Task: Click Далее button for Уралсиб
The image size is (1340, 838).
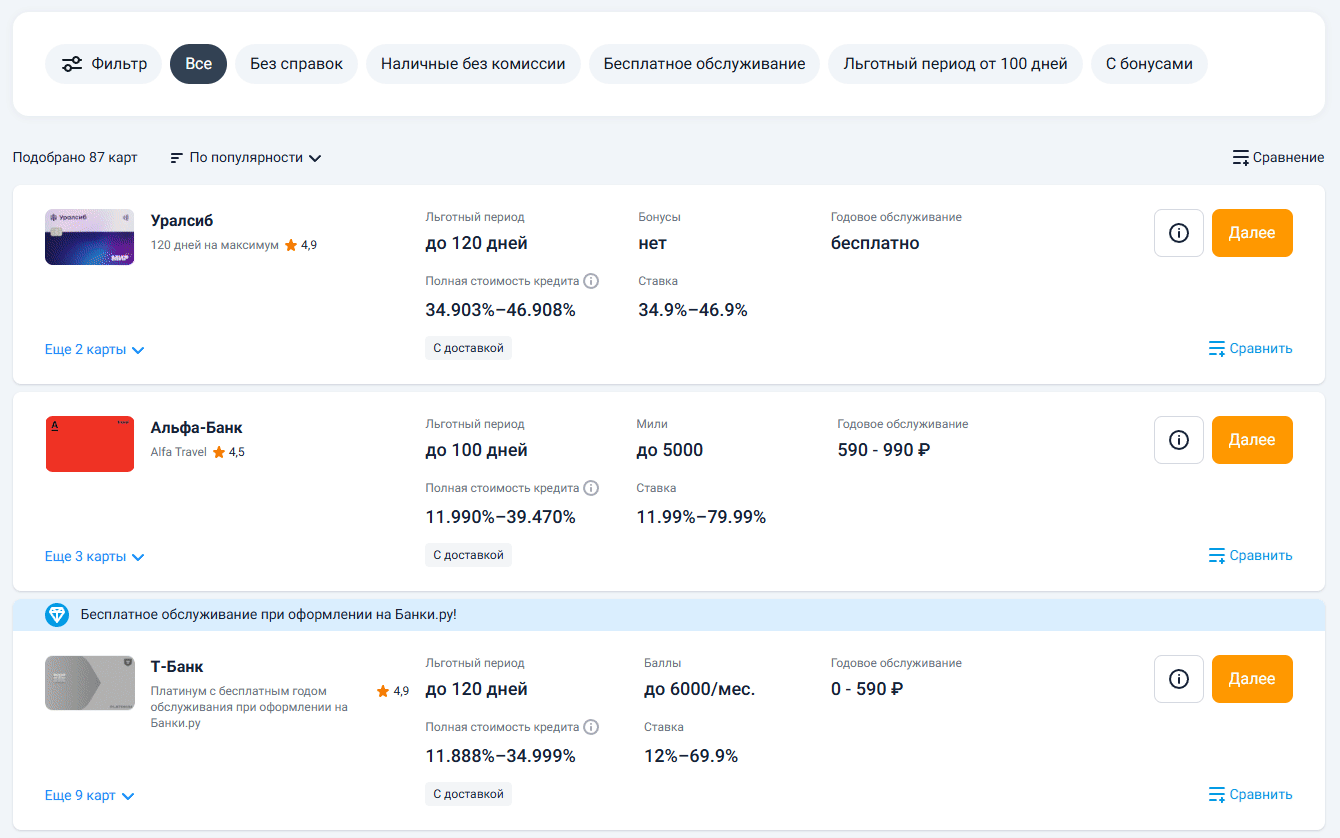Action: point(1252,233)
